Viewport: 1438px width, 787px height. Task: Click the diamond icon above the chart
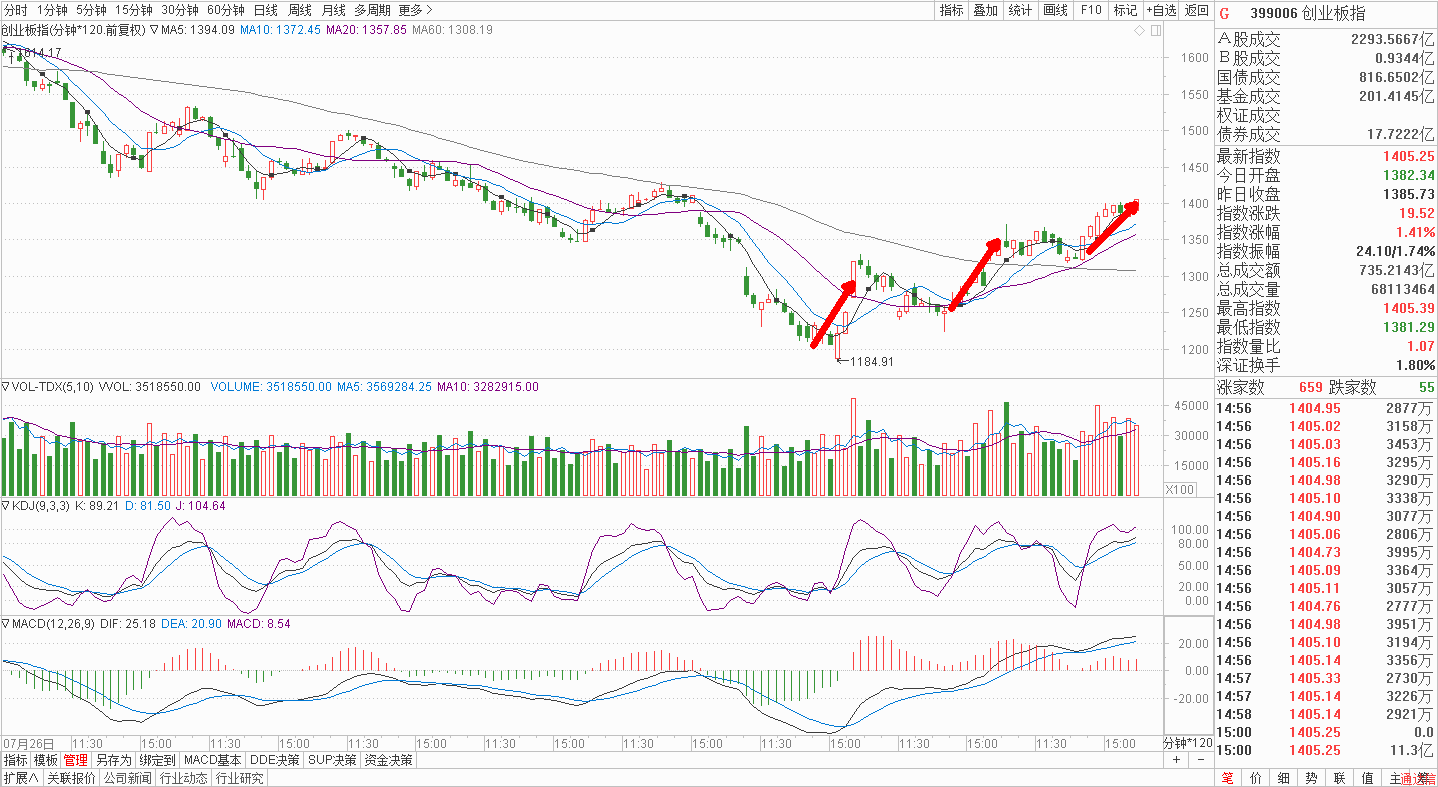[1138, 31]
